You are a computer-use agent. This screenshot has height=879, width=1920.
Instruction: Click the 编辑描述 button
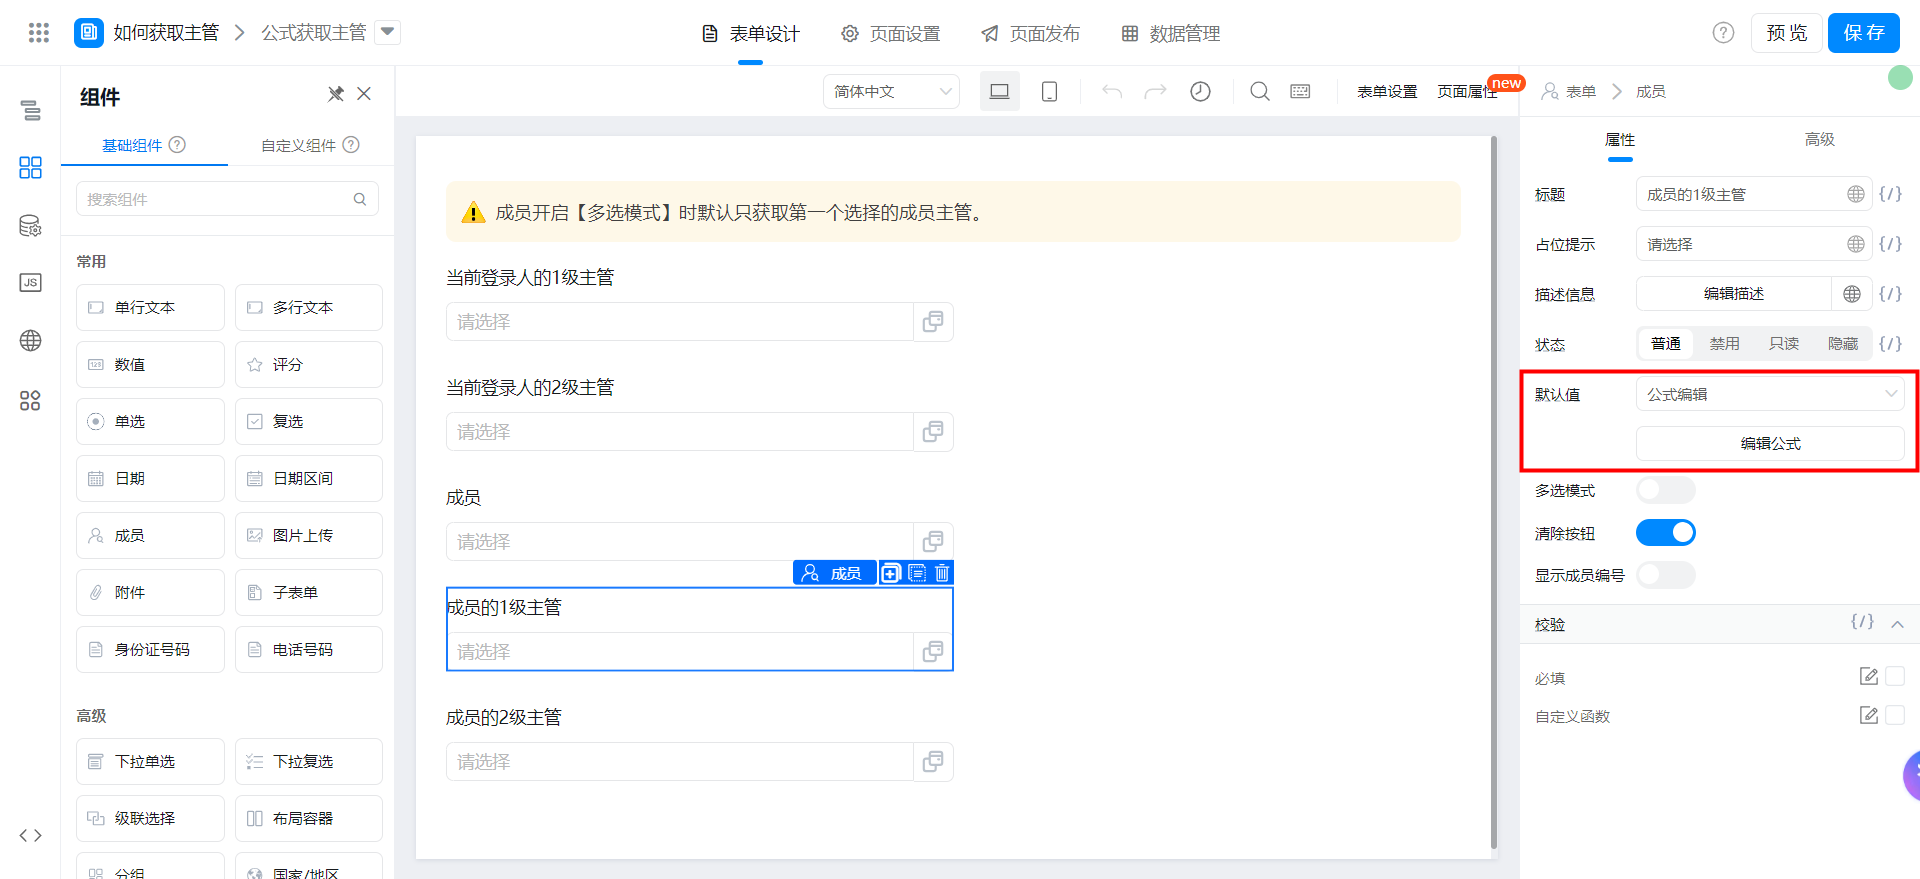point(1734,294)
